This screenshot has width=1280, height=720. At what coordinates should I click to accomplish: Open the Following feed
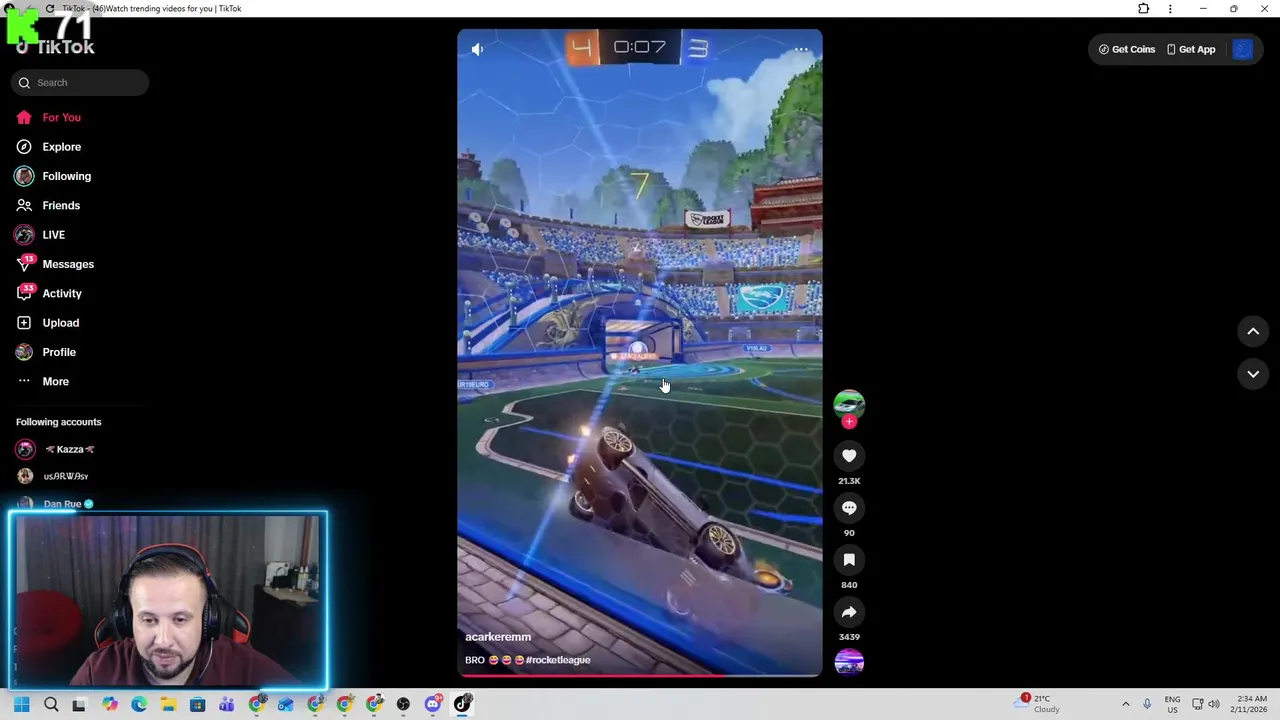tap(66, 176)
